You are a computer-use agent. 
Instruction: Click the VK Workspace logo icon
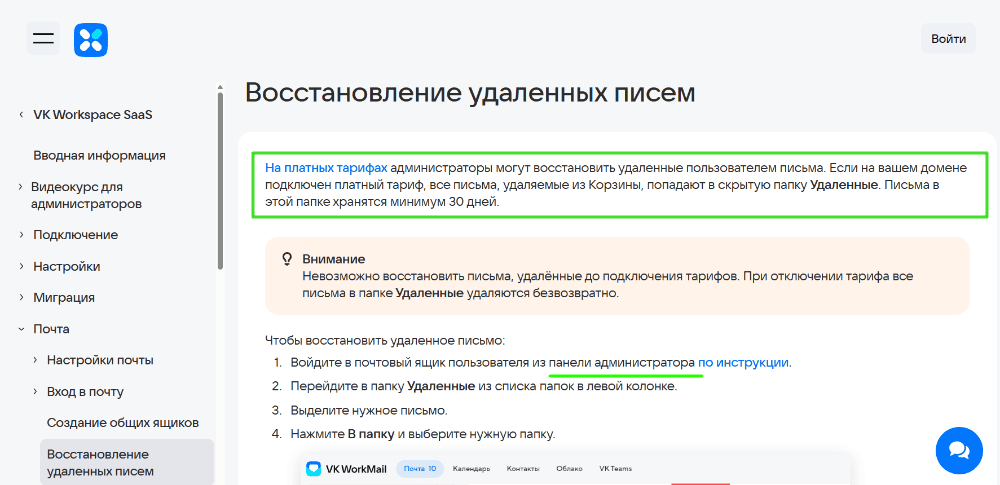coord(91,40)
